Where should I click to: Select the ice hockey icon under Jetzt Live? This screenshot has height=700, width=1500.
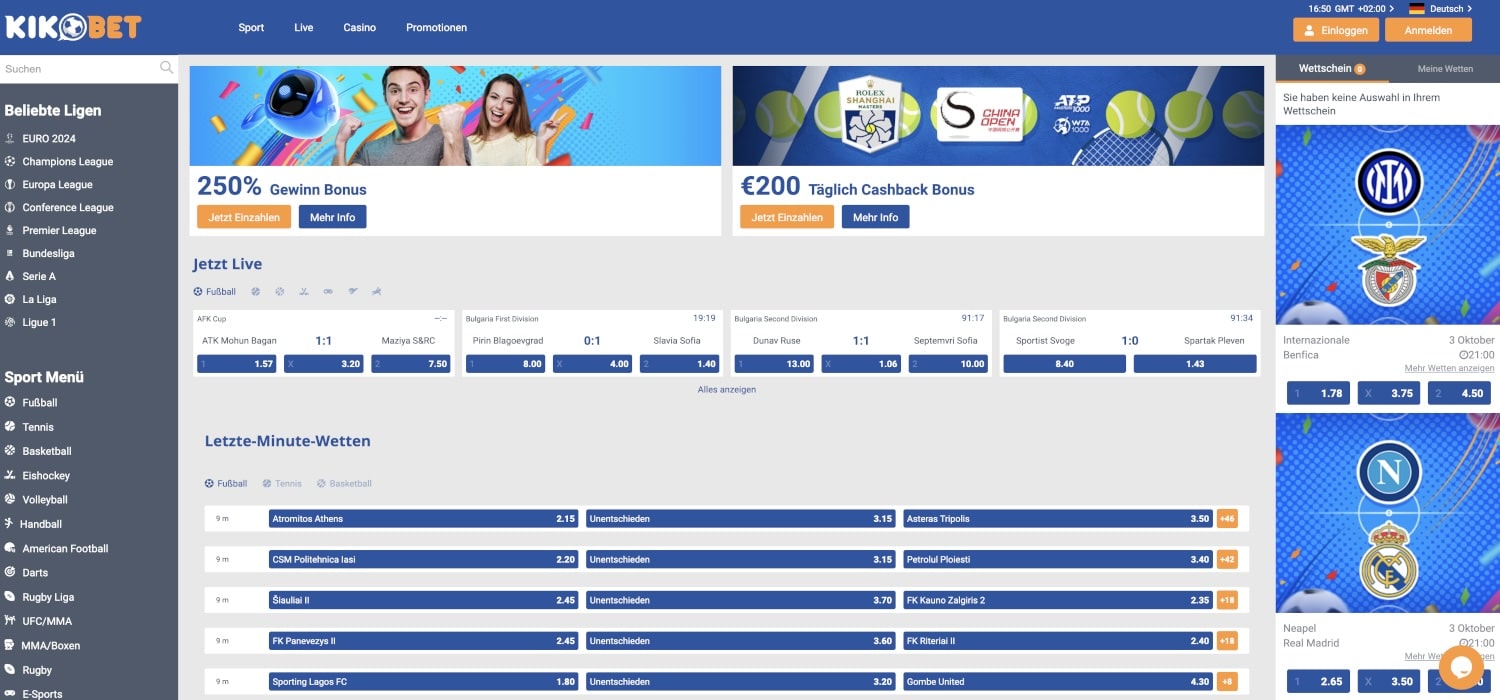click(304, 292)
